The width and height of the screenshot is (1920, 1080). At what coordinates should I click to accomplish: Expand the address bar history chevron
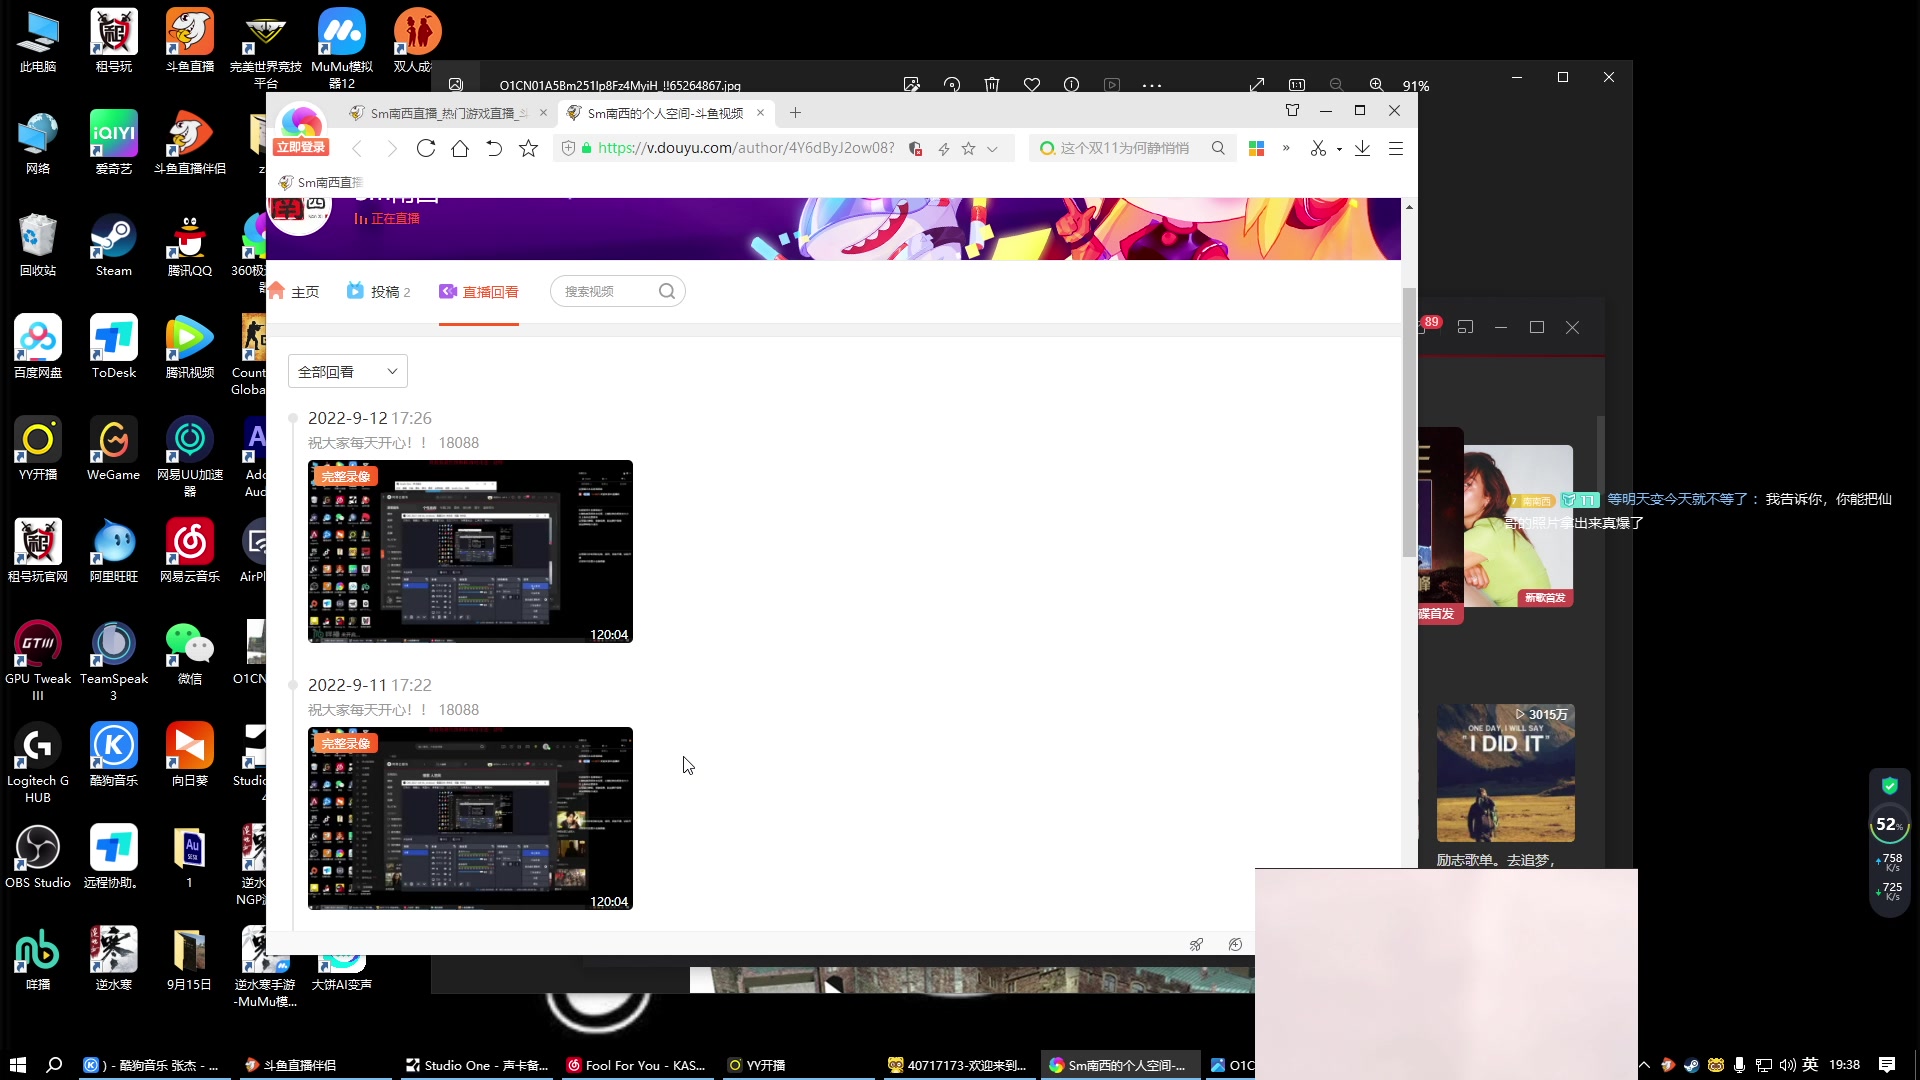[x=992, y=148]
